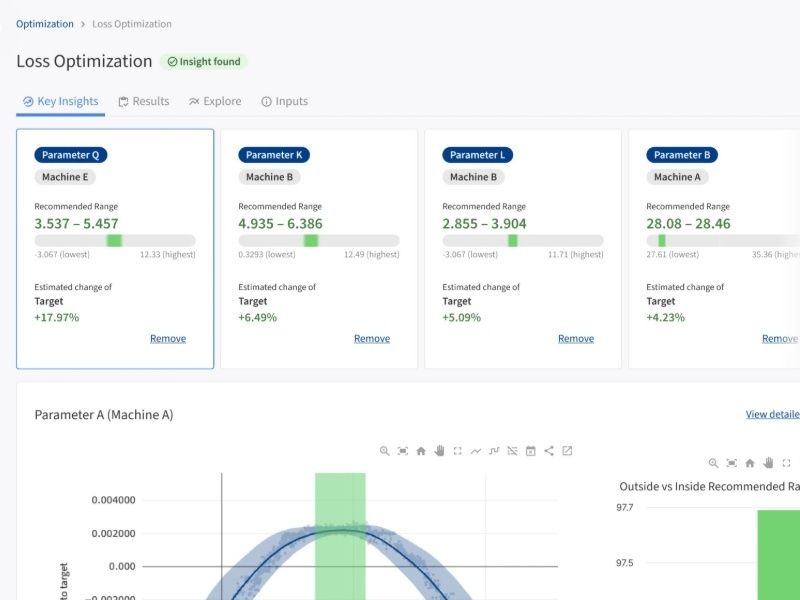Switch to the Explore tab
800x600 pixels.
click(x=215, y=102)
